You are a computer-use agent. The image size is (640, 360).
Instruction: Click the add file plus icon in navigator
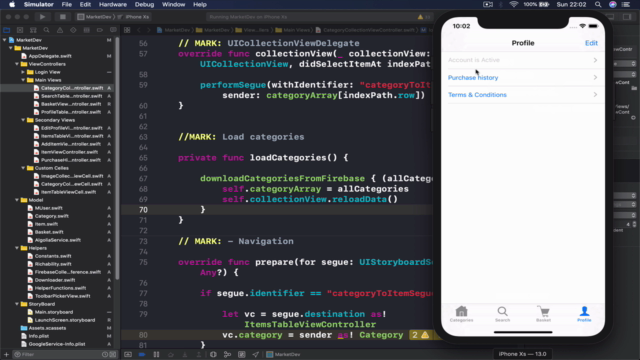point(6,354)
